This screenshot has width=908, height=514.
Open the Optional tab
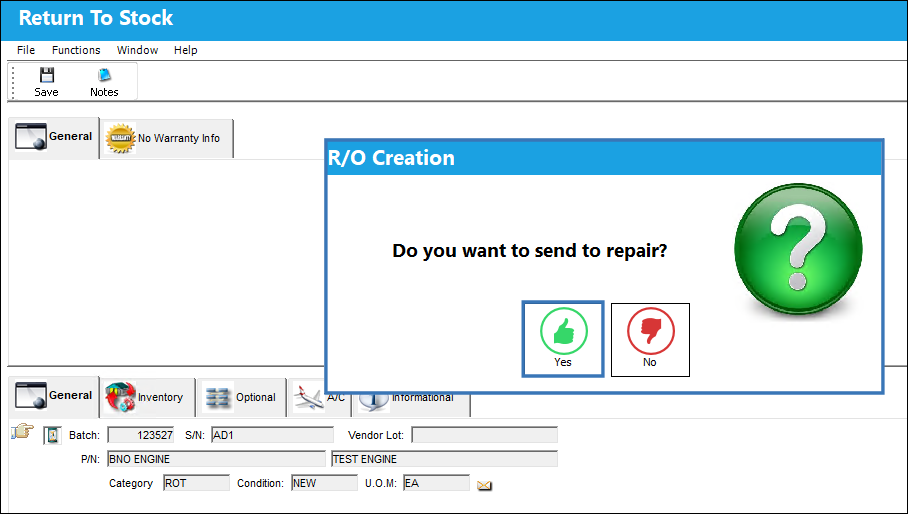click(x=241, y=397)
